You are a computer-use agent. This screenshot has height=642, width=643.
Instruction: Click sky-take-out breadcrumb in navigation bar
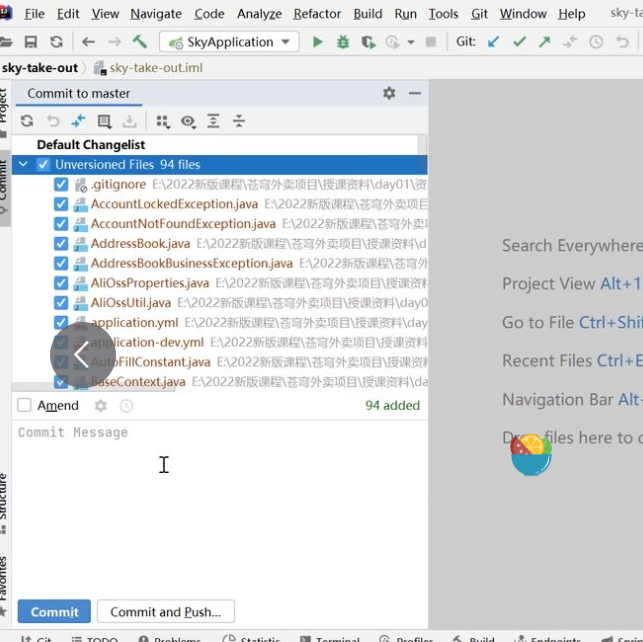point(39,68)
